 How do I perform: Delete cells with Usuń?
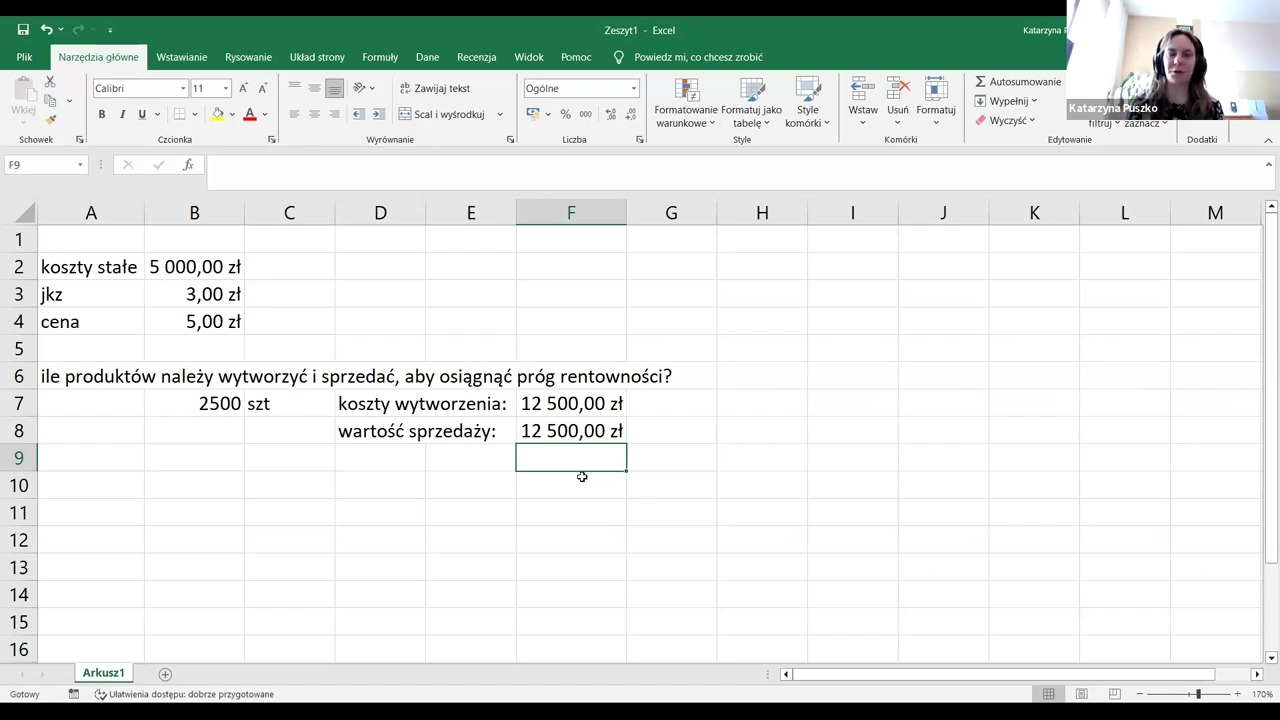coord(898,103)
